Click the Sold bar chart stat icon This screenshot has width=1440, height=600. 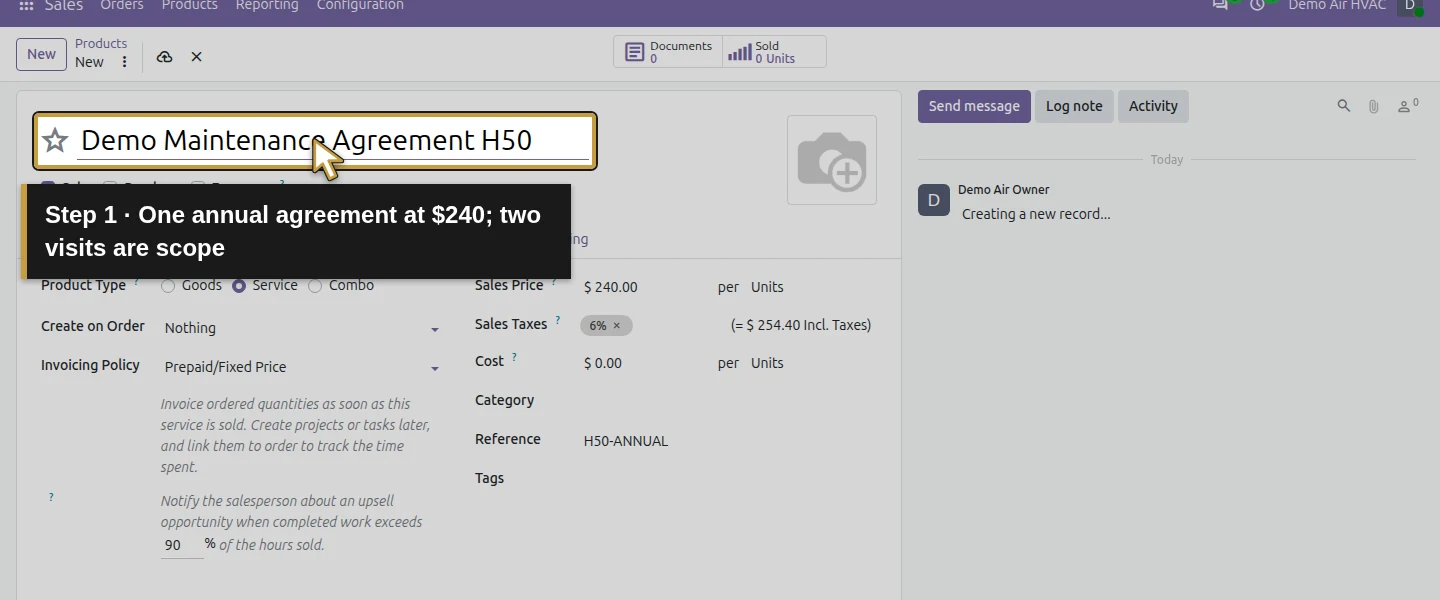tap(740, 52)
